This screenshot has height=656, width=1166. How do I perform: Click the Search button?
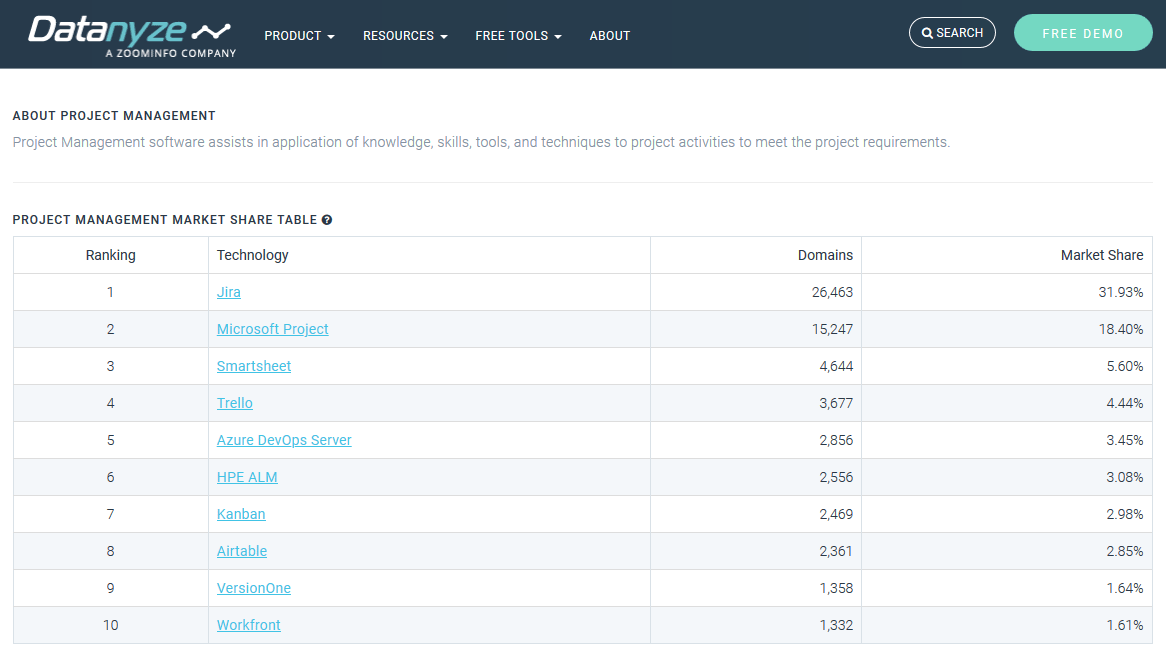pos(952,33)
